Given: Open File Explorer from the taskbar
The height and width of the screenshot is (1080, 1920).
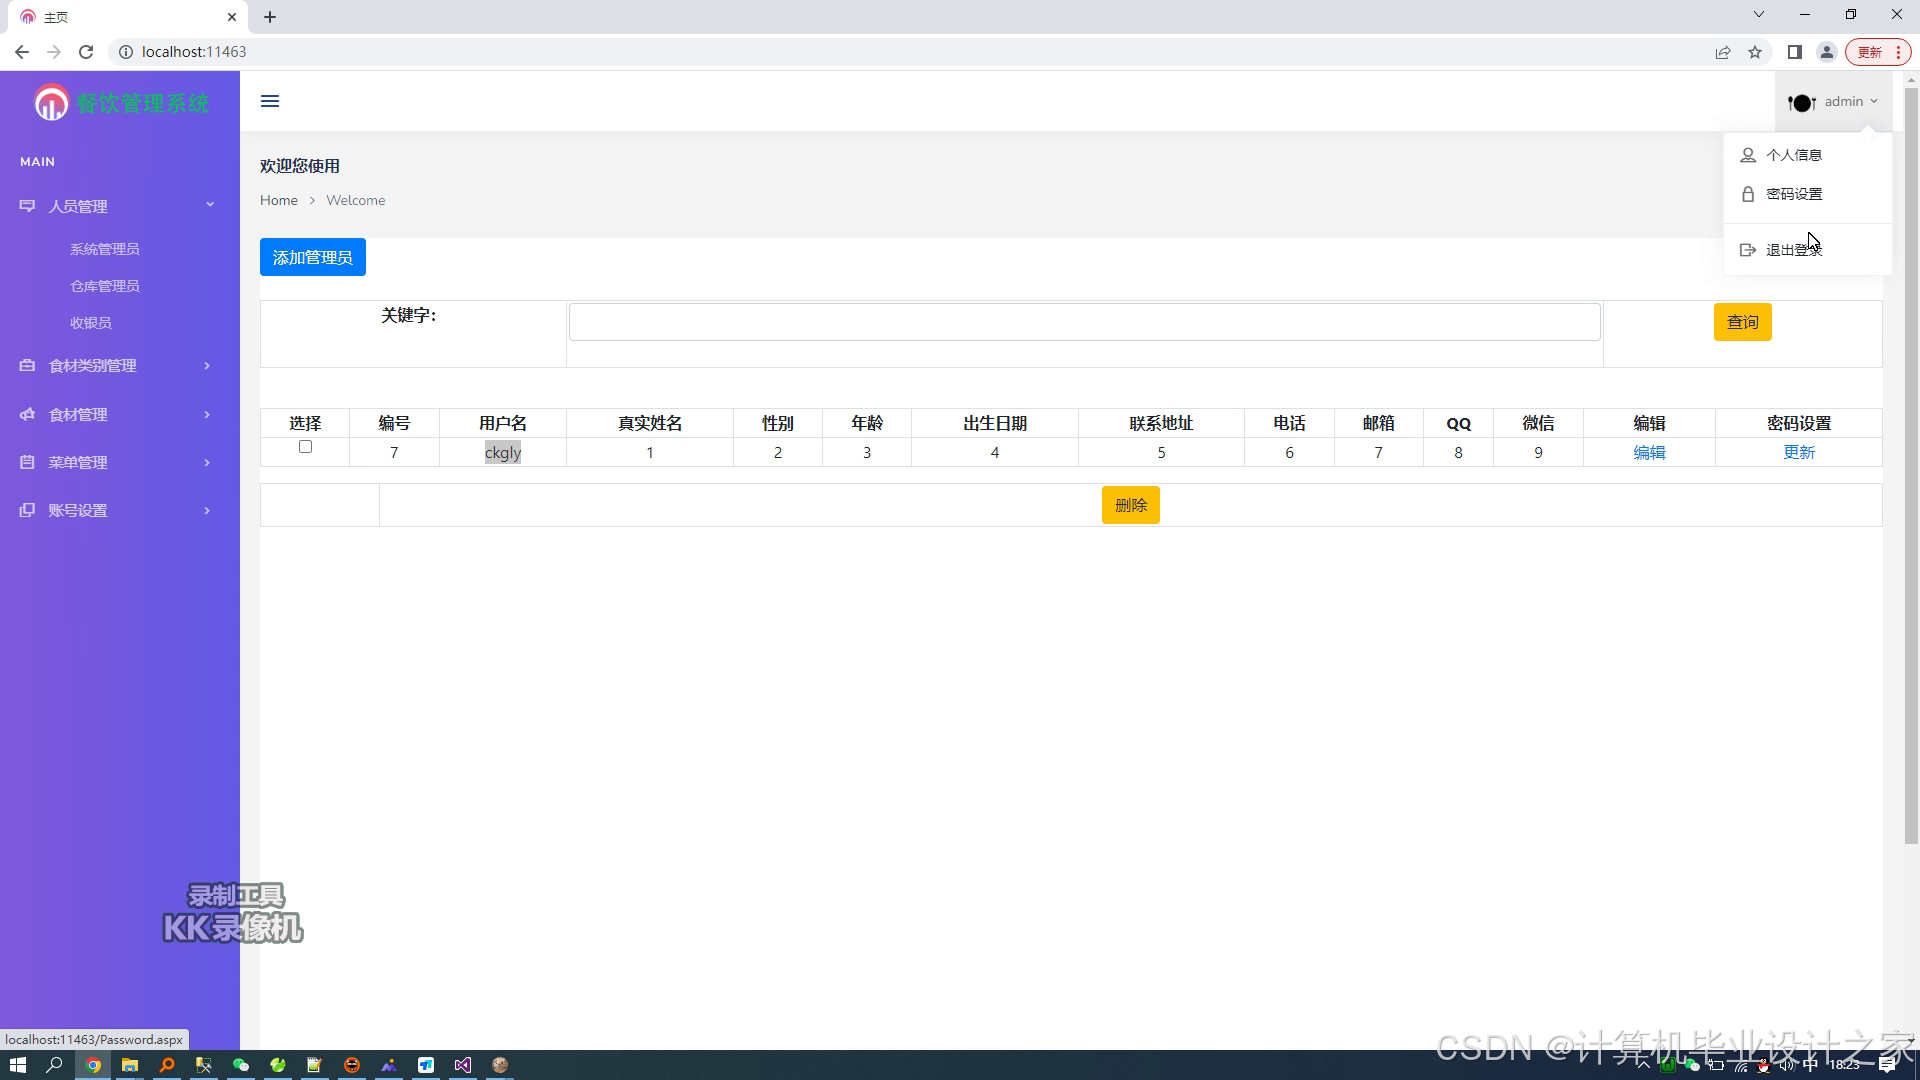Looking at the screenshot, I should pyautogui.click(x=130, y=1065).
